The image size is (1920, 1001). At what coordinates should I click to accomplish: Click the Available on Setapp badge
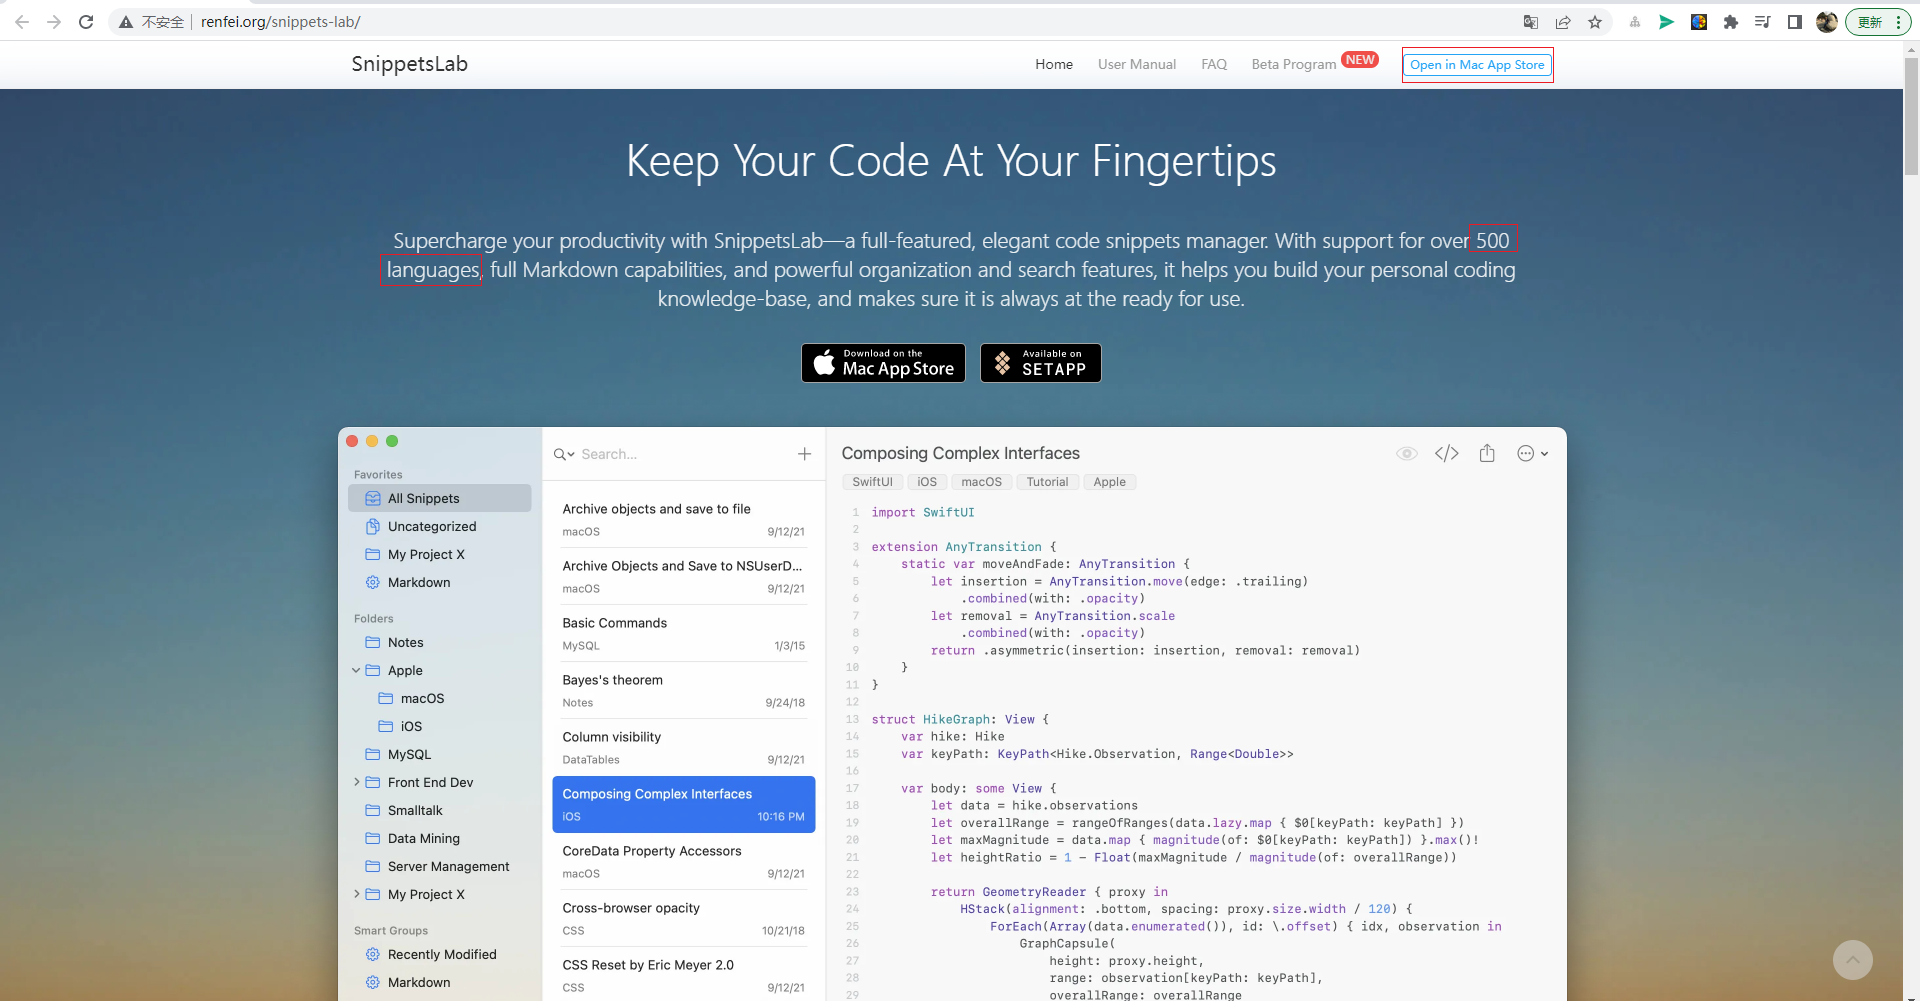(x=1040, y=363)
